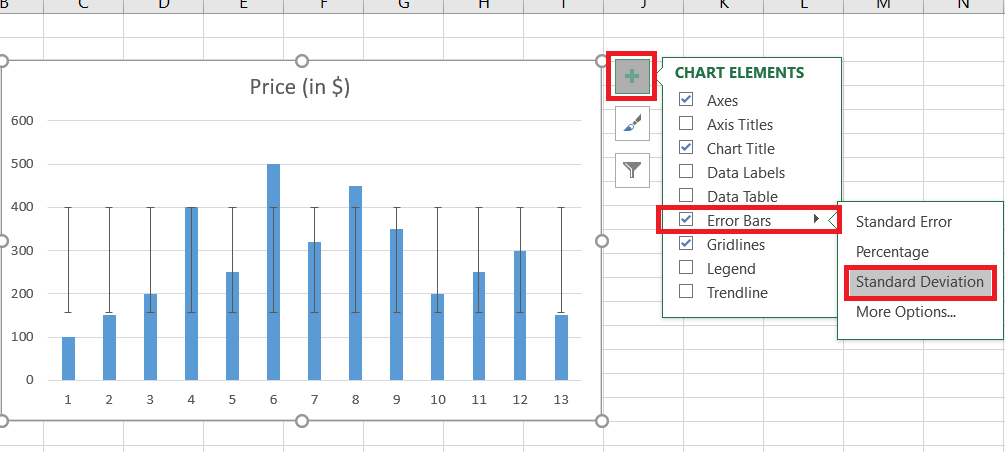Select column header M

(883, 6)
